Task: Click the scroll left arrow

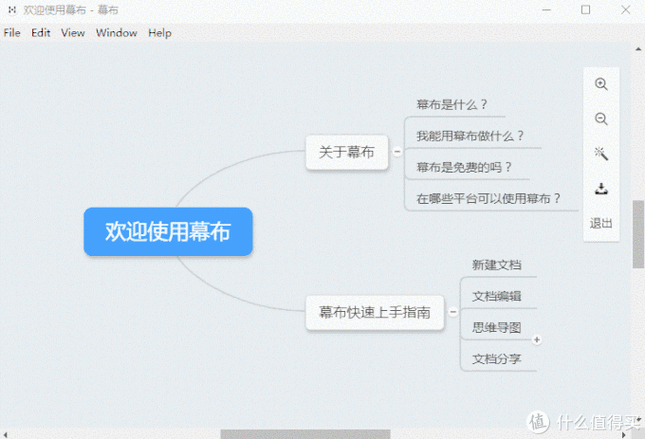Action: (x=5, y=434)
